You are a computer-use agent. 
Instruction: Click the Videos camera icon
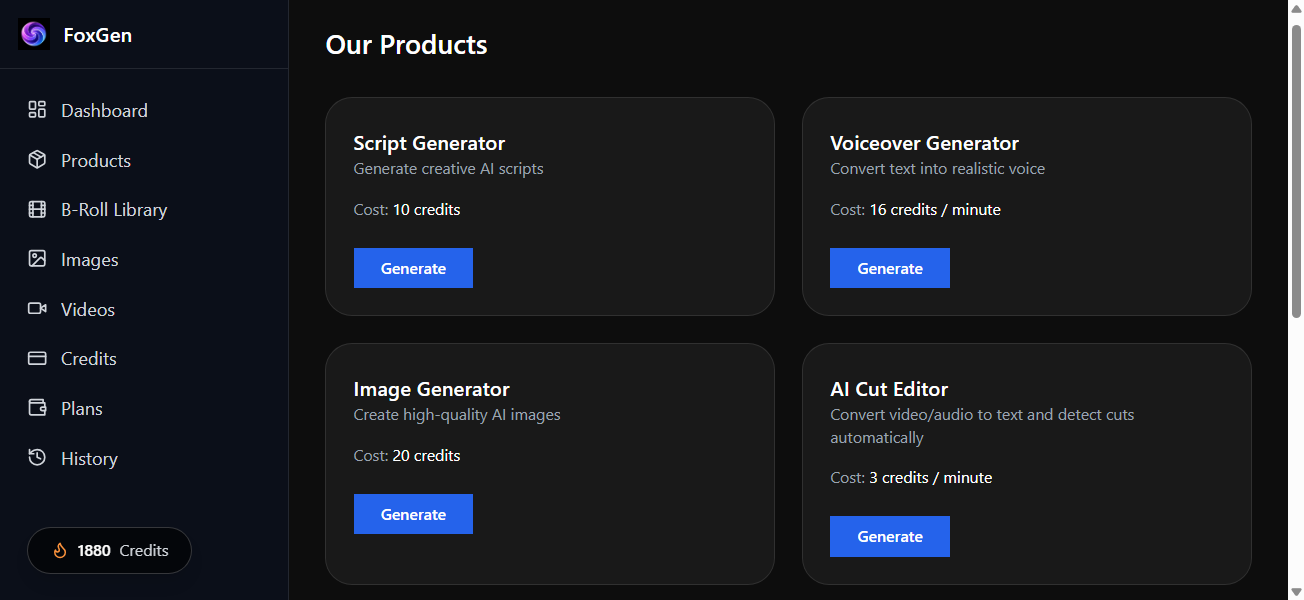[36, 308]
